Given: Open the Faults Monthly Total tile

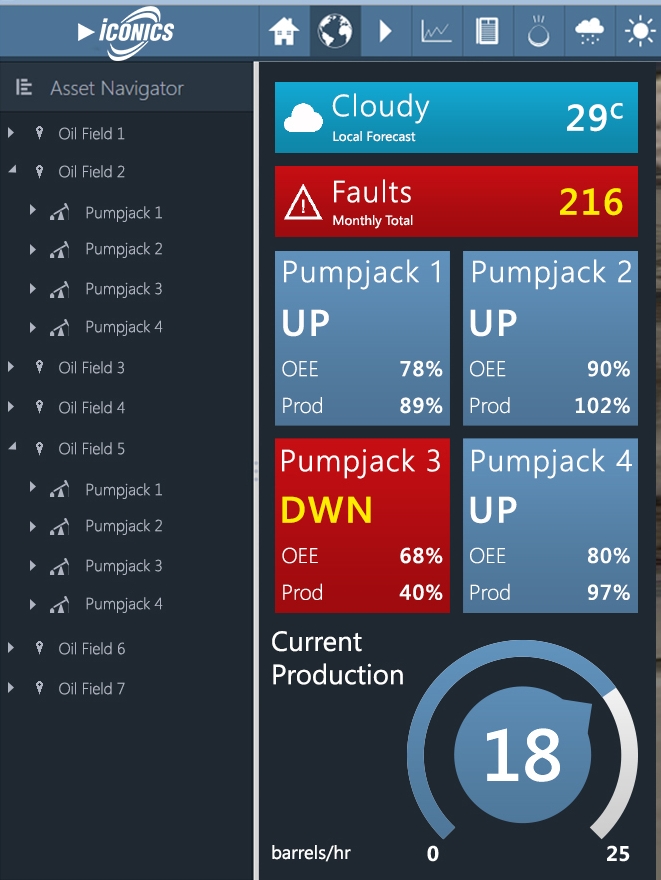Looking at the screenshot, I should tap(456, 201).
